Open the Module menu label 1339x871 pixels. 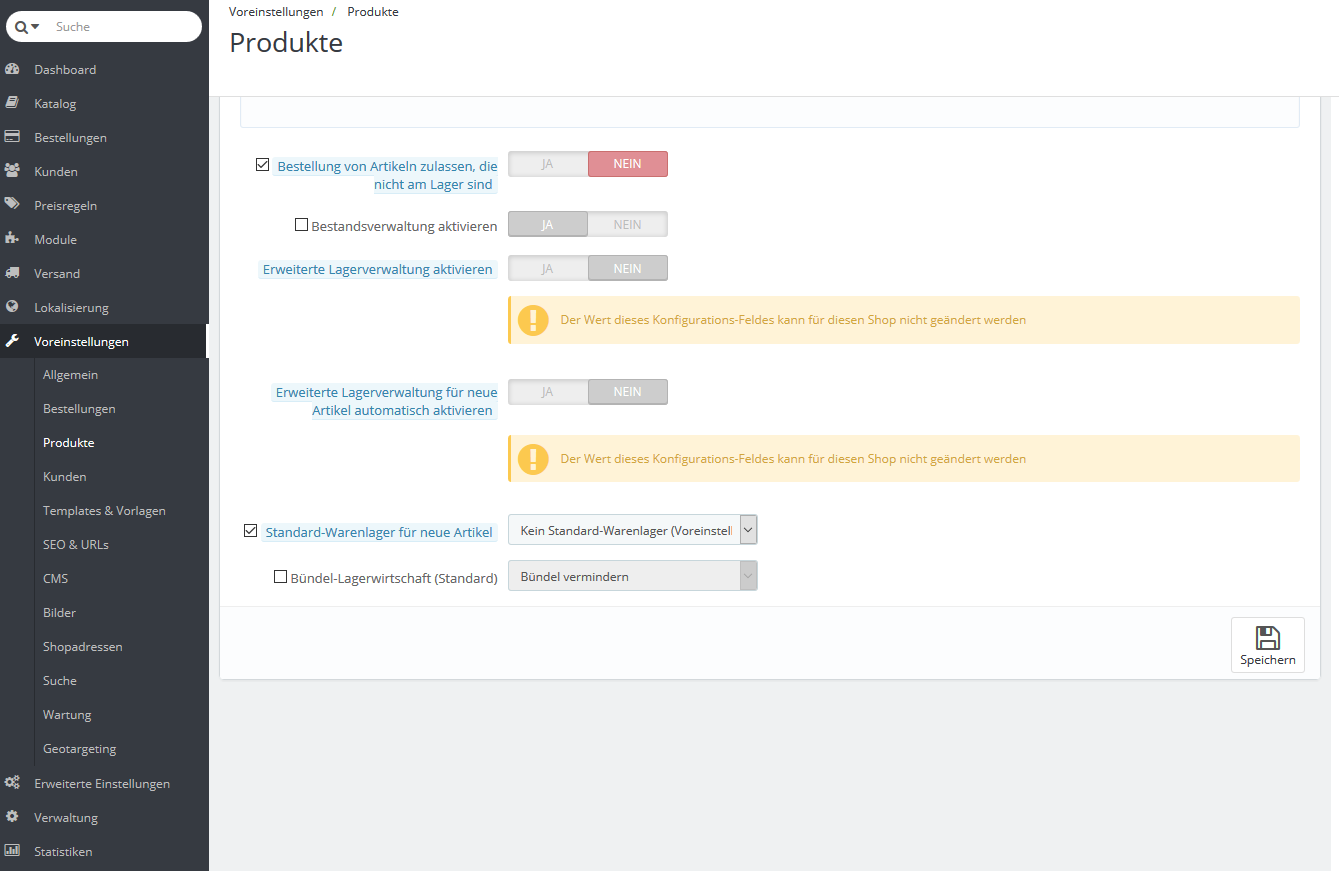[55, 240]
